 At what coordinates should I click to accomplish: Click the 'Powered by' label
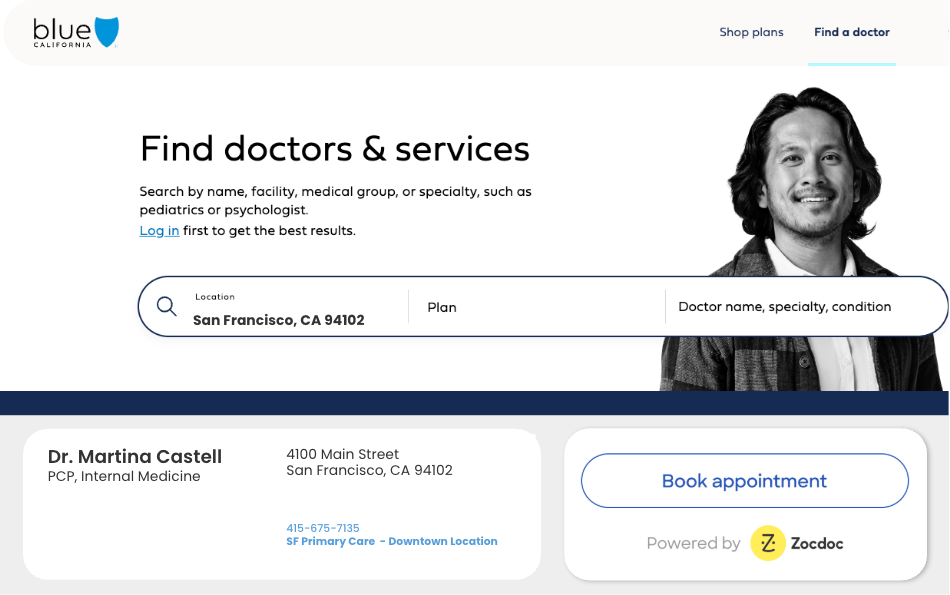coord(693,543)
